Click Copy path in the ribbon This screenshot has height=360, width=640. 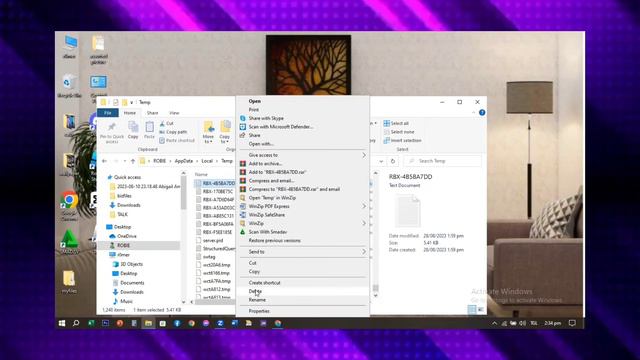click(173, 132)
